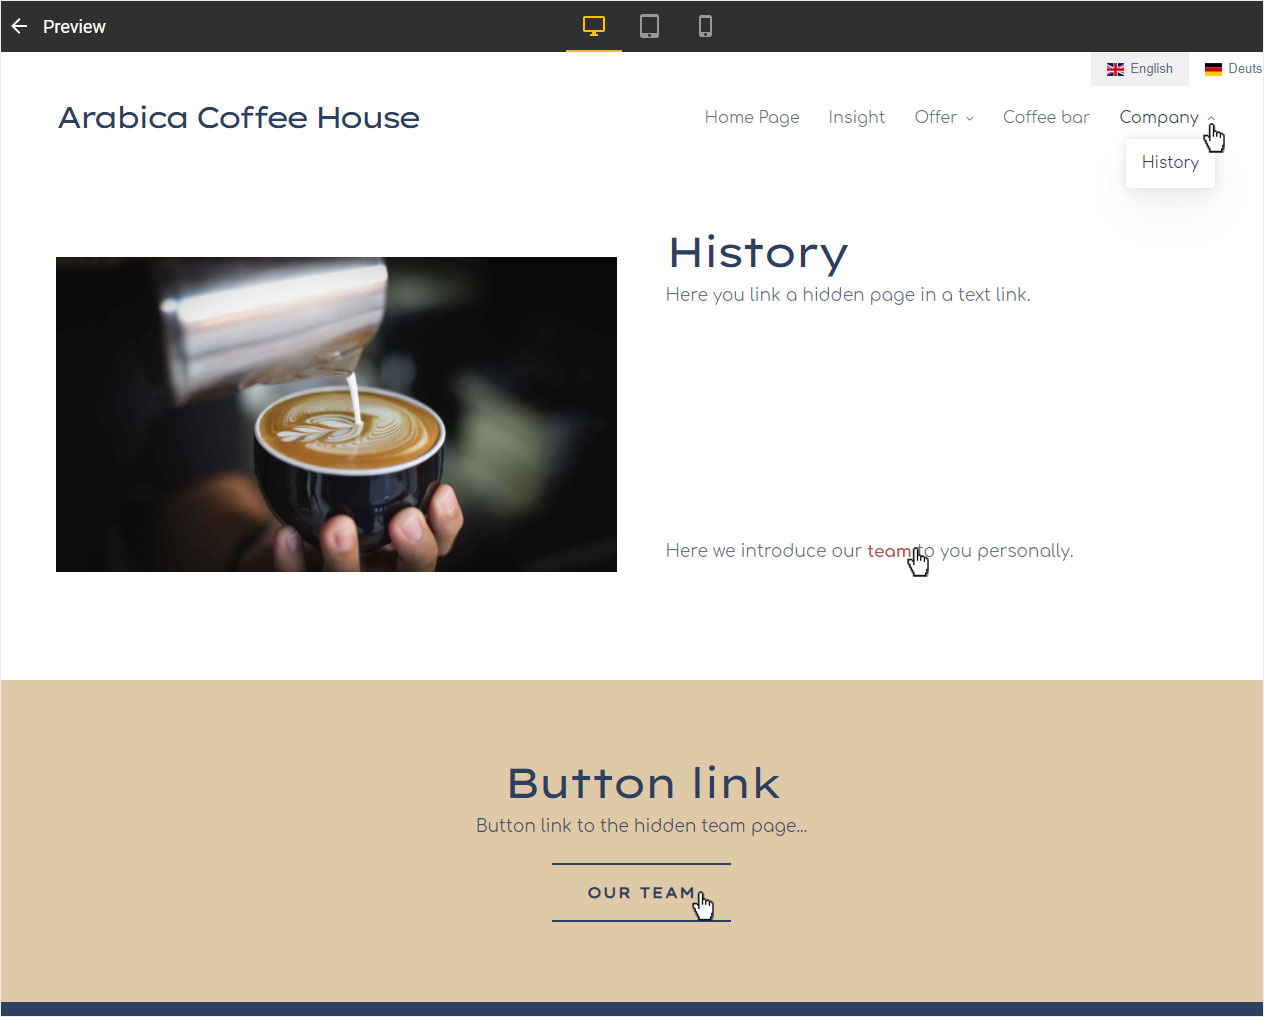Click the 'Here you link a hidden page' text

pyautogui.click(x=848, y=295)
